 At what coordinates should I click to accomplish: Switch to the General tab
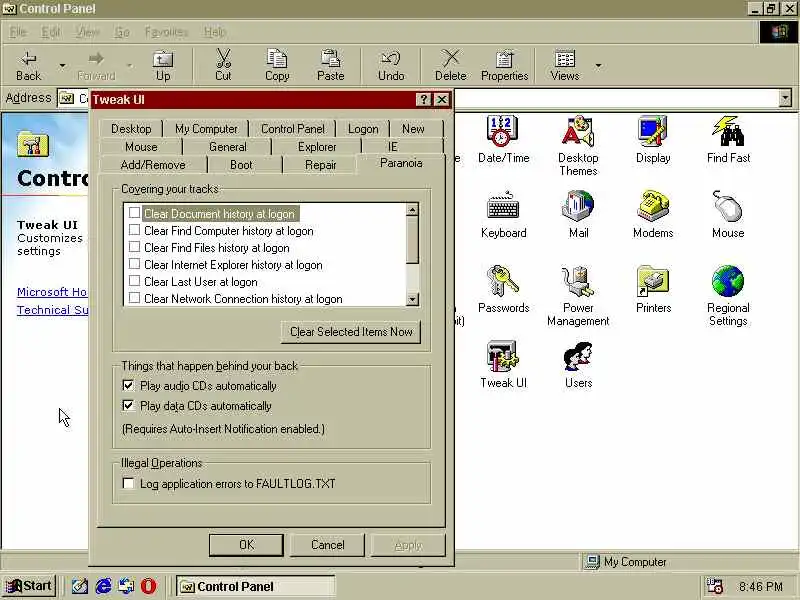[x=228, y=147]
